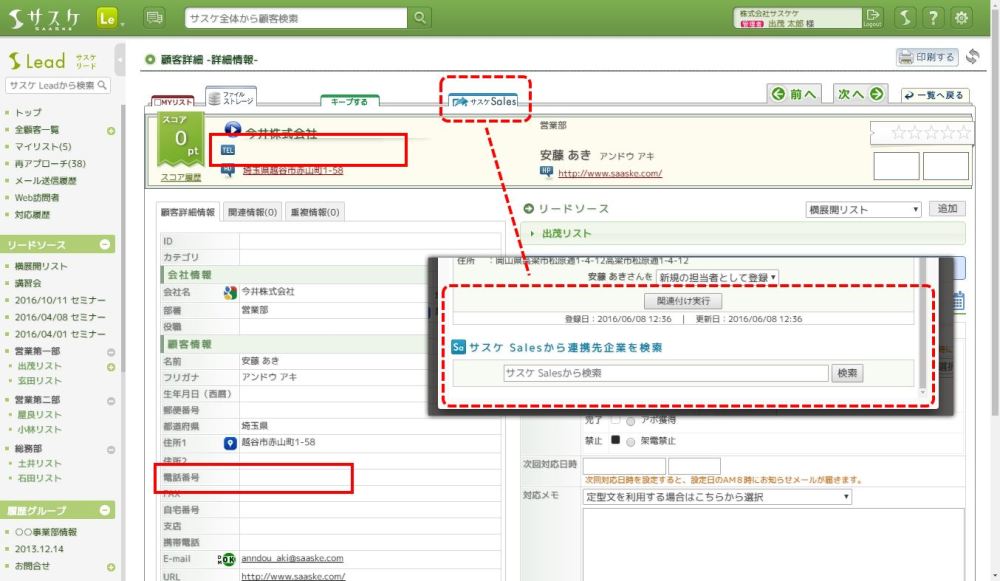Open the 新規の担当者として登録 dropdown

(717, 276)
